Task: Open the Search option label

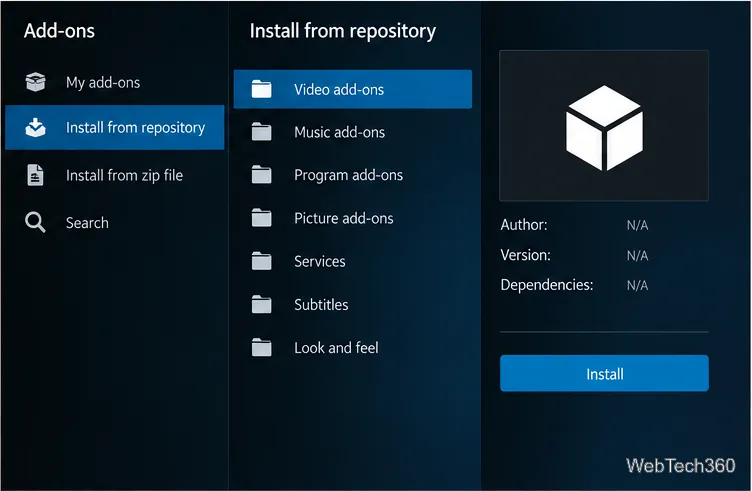Action: click(x=87, y=223)
